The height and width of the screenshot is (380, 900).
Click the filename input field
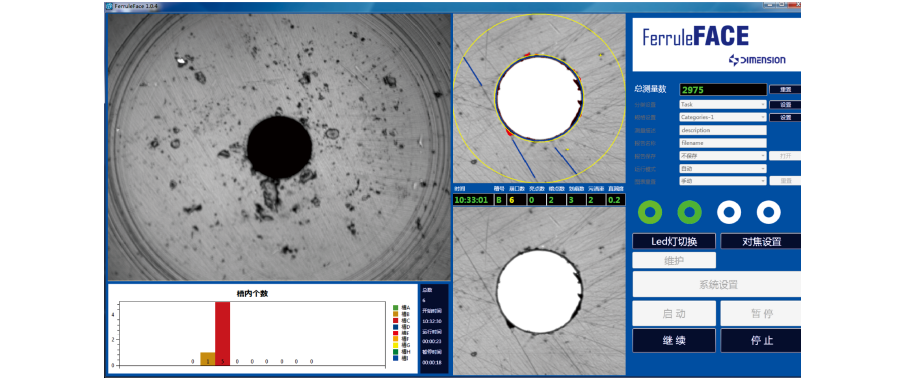(x=723, y=143)
